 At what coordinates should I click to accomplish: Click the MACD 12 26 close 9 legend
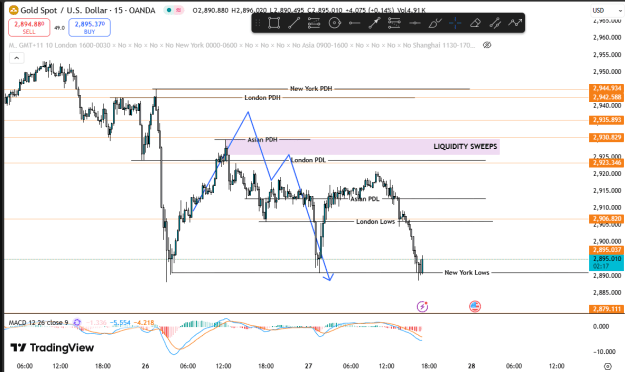[x=38, y=322]
